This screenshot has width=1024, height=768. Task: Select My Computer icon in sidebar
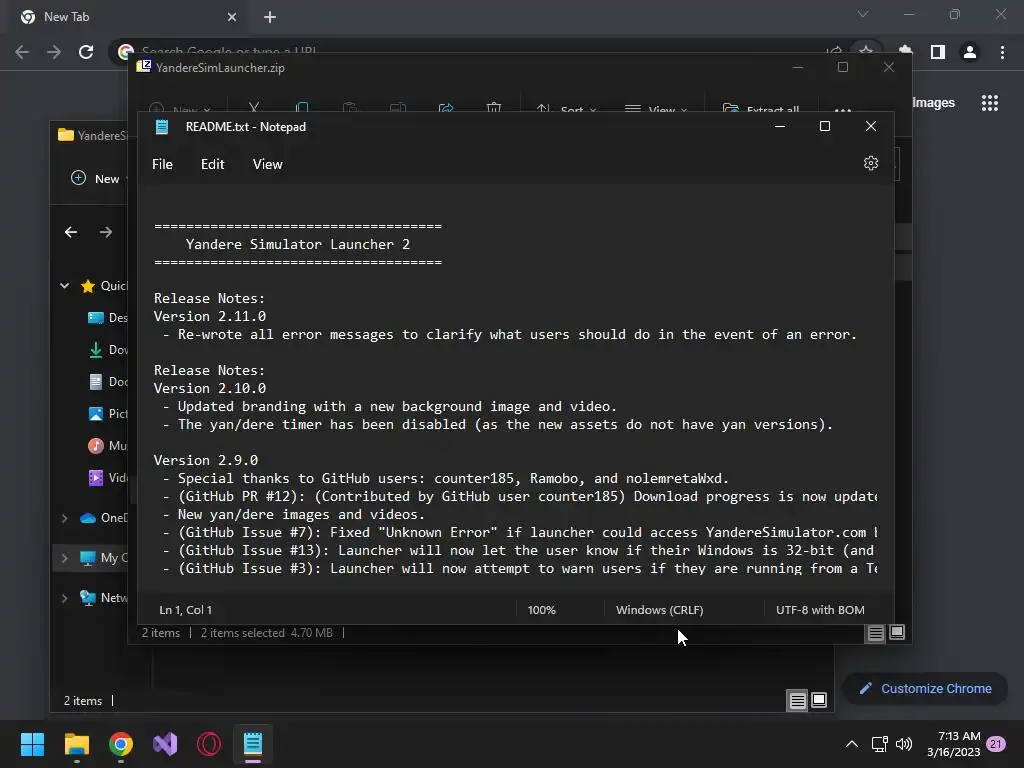[88, 559]
